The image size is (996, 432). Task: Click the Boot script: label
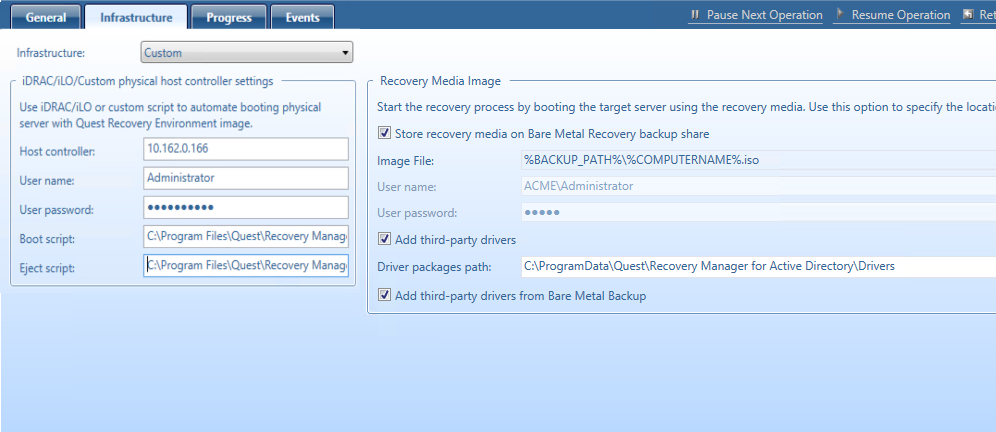coord(48,239)
